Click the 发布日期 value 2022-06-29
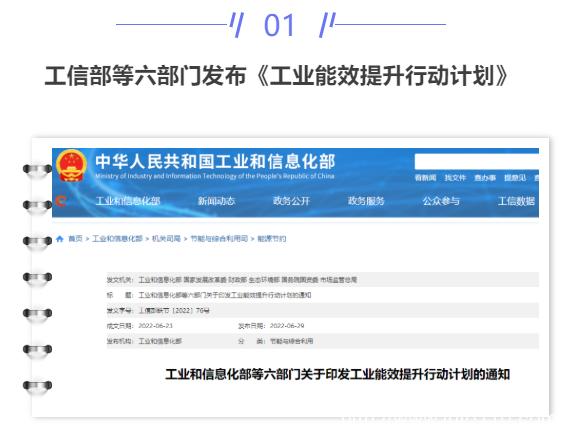 coord(287,326)
